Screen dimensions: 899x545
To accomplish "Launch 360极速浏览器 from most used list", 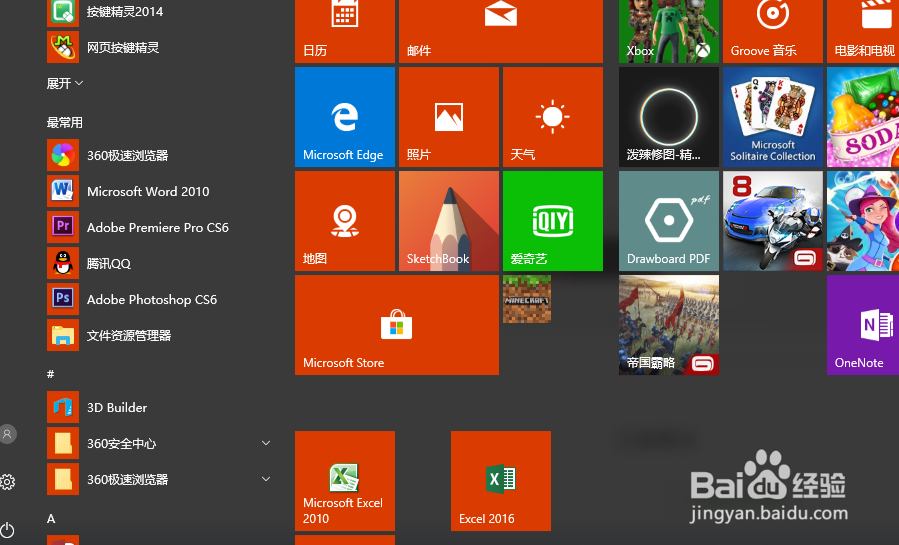I will point(161,155).
